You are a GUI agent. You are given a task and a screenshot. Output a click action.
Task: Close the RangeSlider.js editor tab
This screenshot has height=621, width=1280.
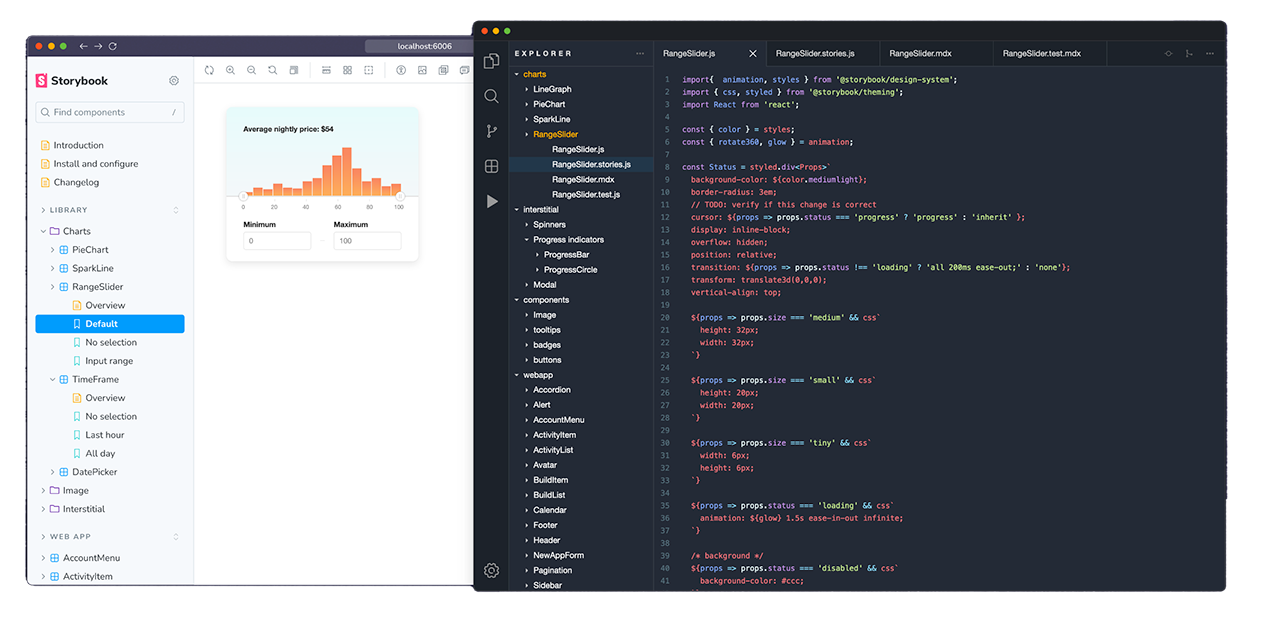click(753, 53)
